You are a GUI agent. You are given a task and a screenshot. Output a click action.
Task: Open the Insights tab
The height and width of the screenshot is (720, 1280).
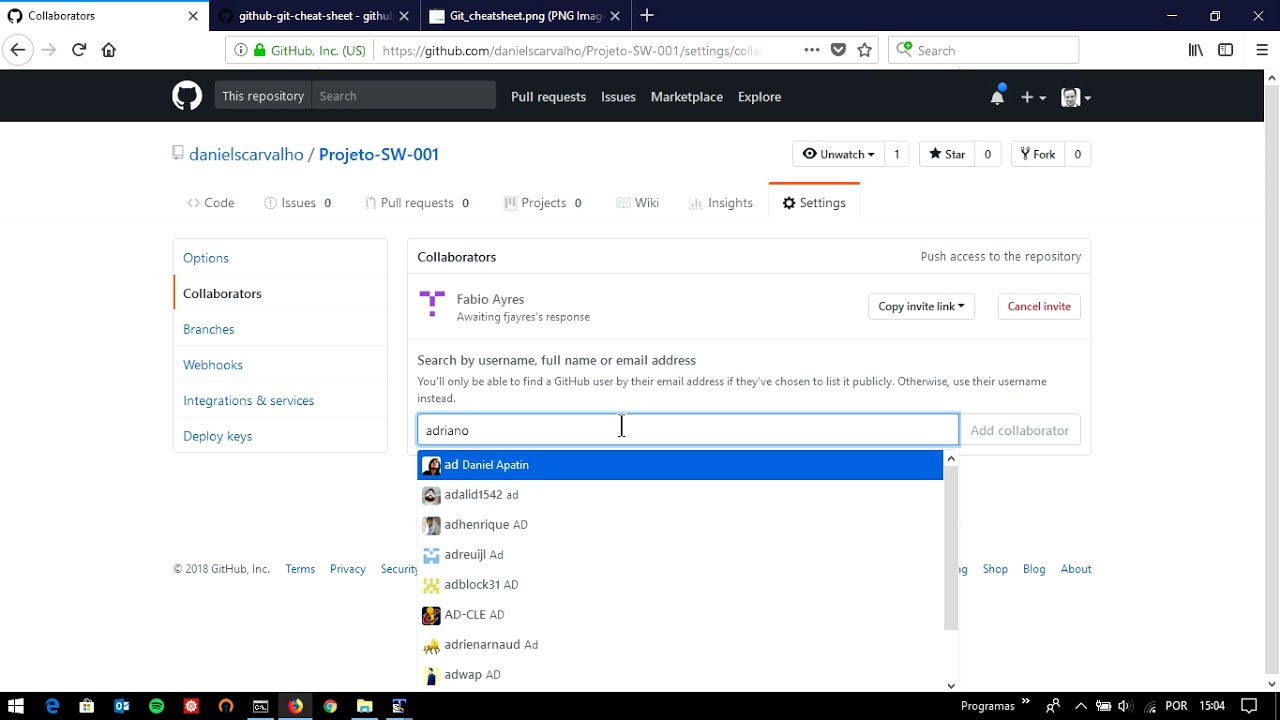(x=721, y=203)
